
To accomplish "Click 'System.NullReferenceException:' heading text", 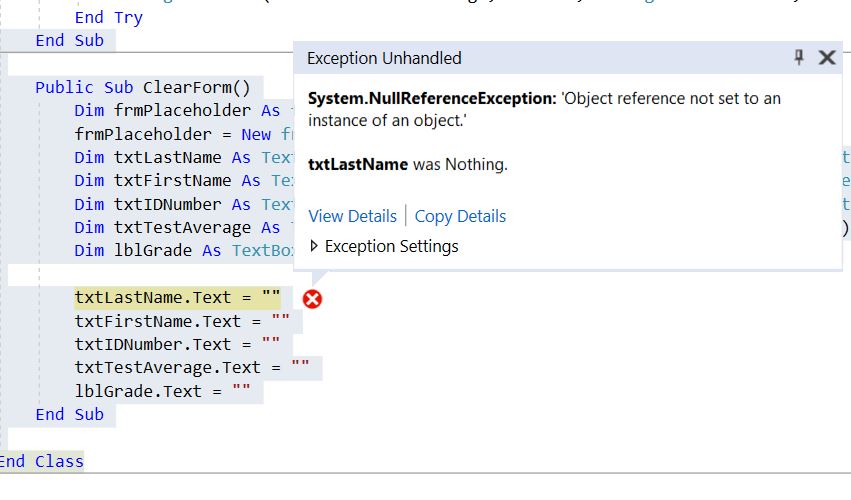I will (432, 98).
